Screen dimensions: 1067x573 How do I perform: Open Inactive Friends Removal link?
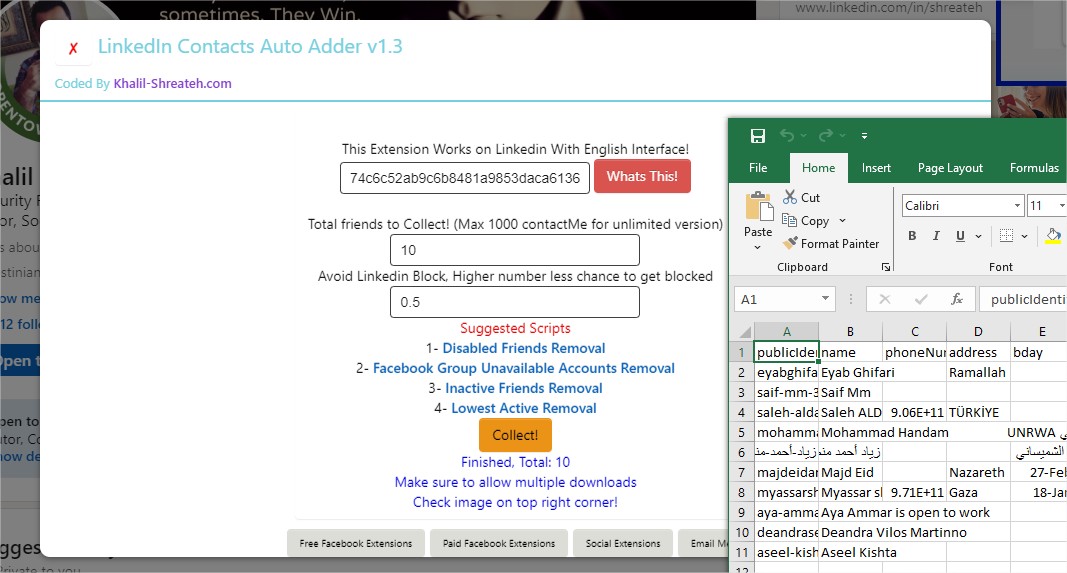[523, 388]
